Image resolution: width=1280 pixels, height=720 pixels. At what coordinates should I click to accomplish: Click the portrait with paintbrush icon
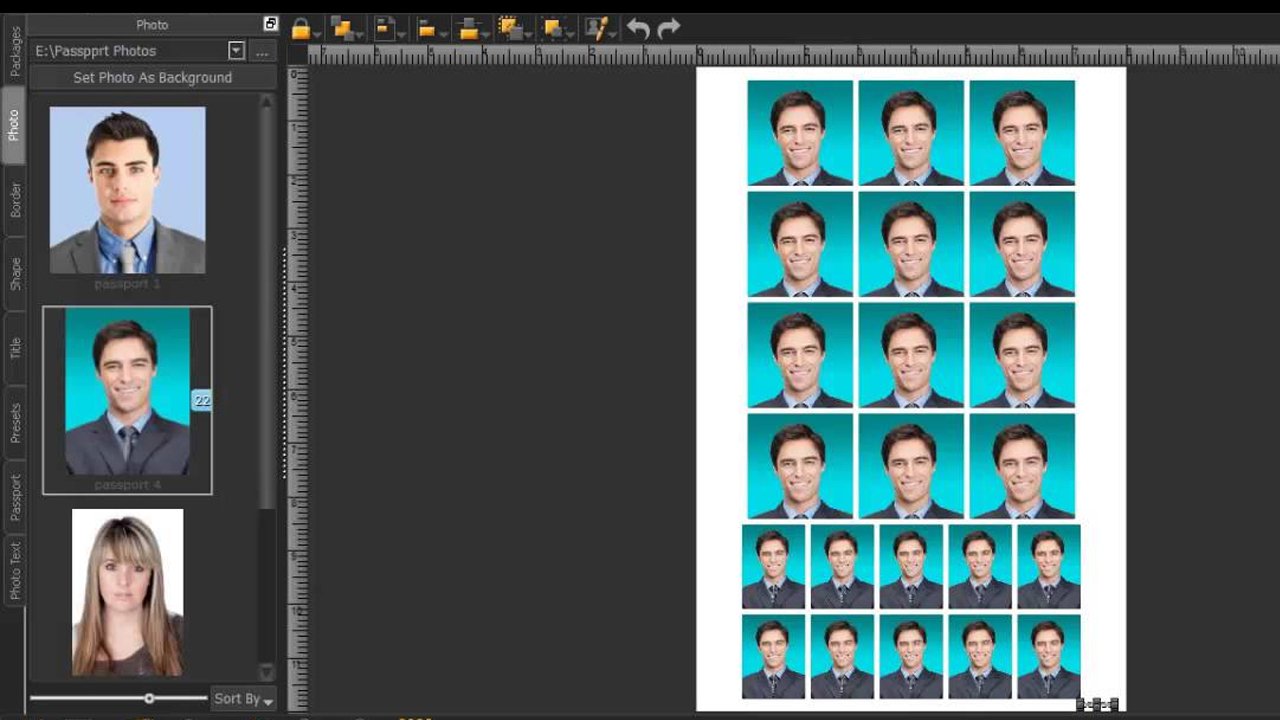click(597, 29)
